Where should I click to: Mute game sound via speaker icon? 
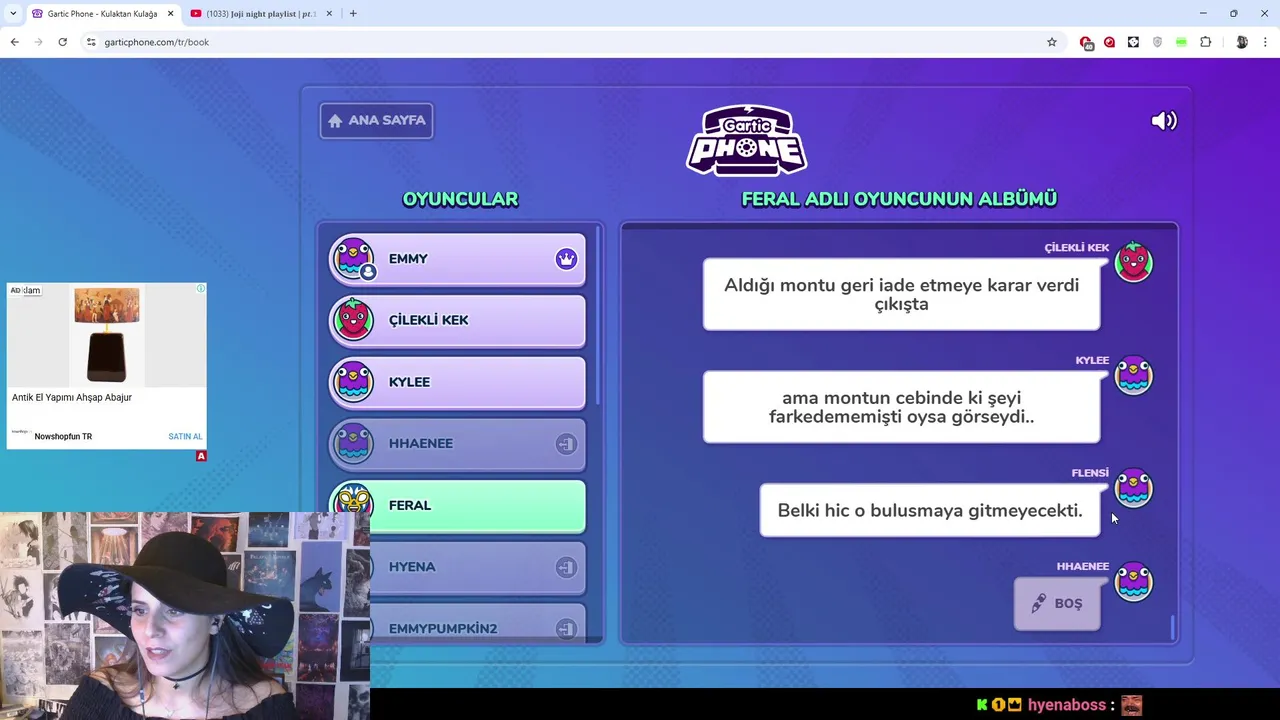pos(1164,121)
